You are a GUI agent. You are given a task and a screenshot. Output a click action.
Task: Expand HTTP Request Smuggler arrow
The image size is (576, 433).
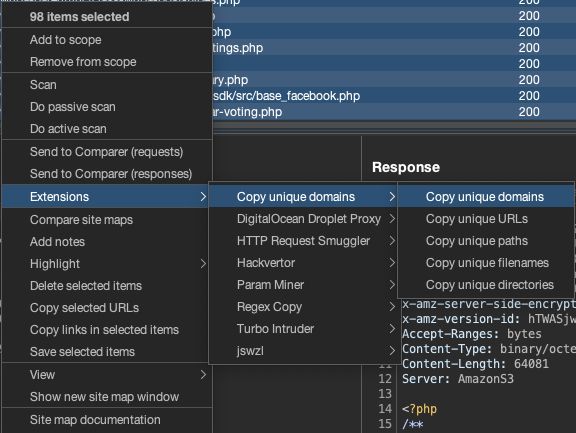click(392, 241)
